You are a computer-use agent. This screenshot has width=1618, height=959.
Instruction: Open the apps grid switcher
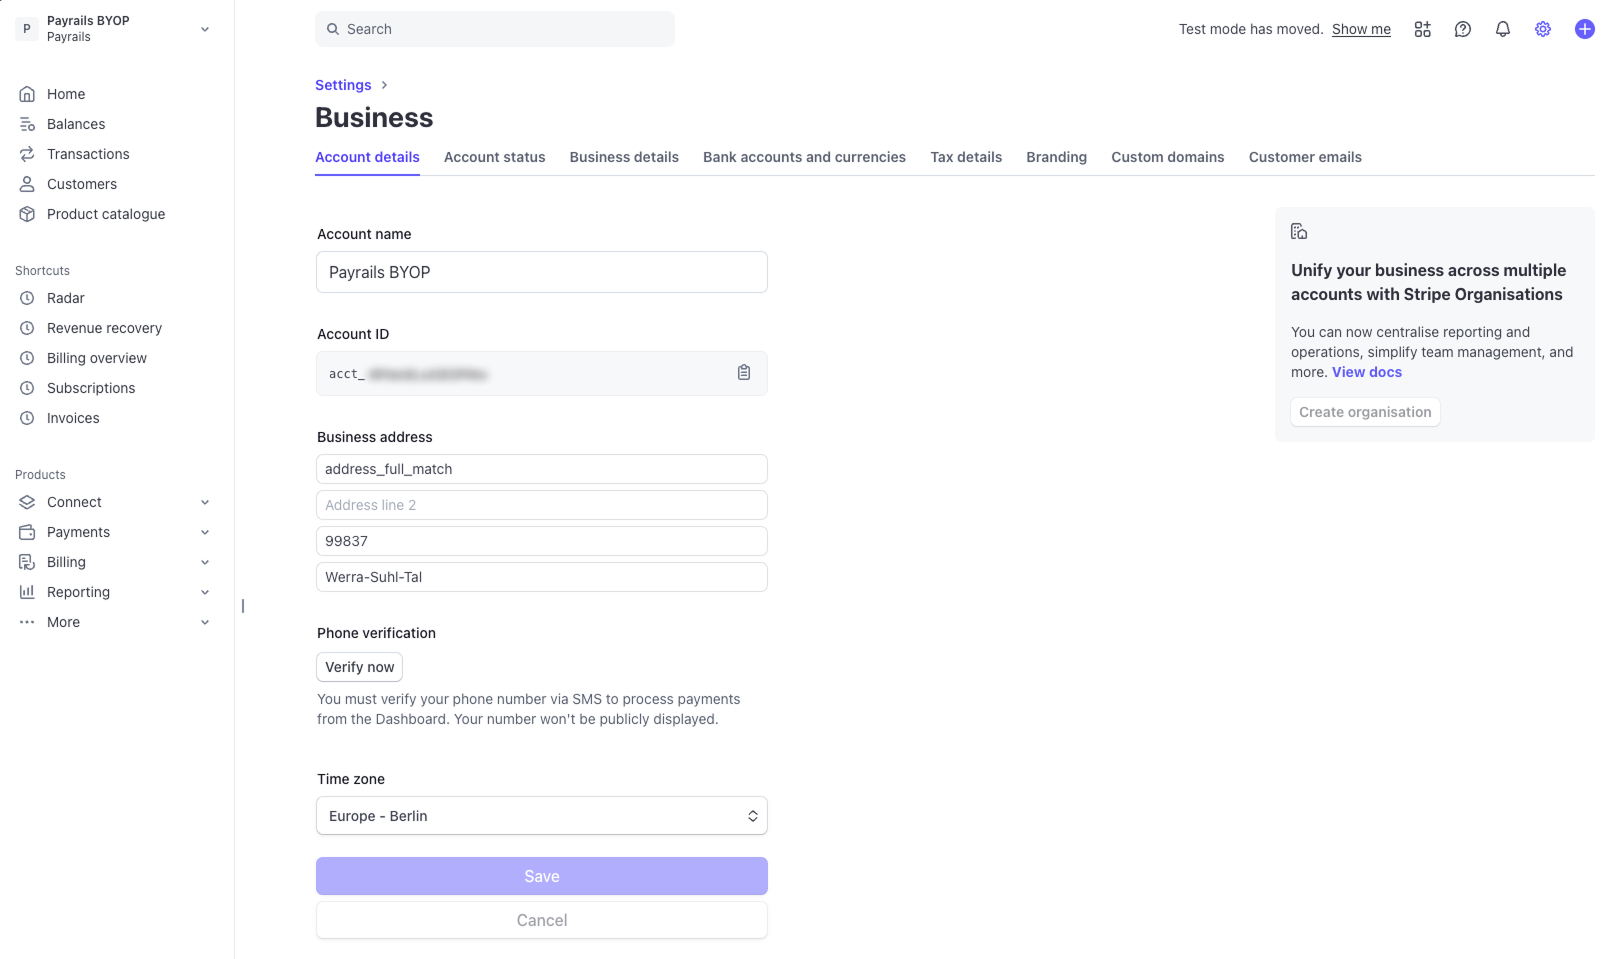coord(1422,29)
